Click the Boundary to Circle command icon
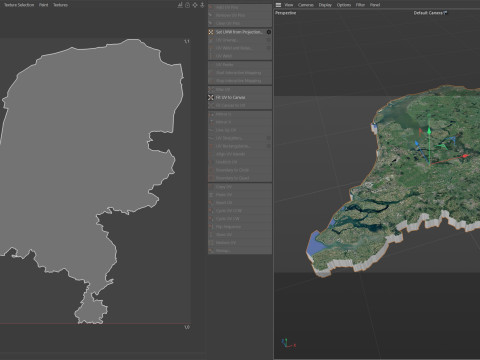 click(211, 170)
